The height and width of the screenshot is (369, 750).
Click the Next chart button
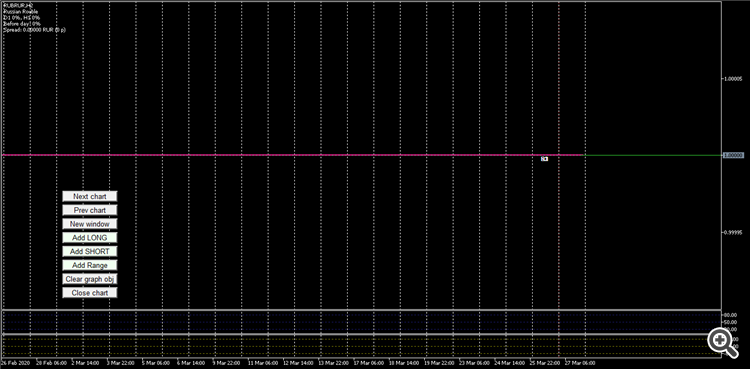coord(89,196)
